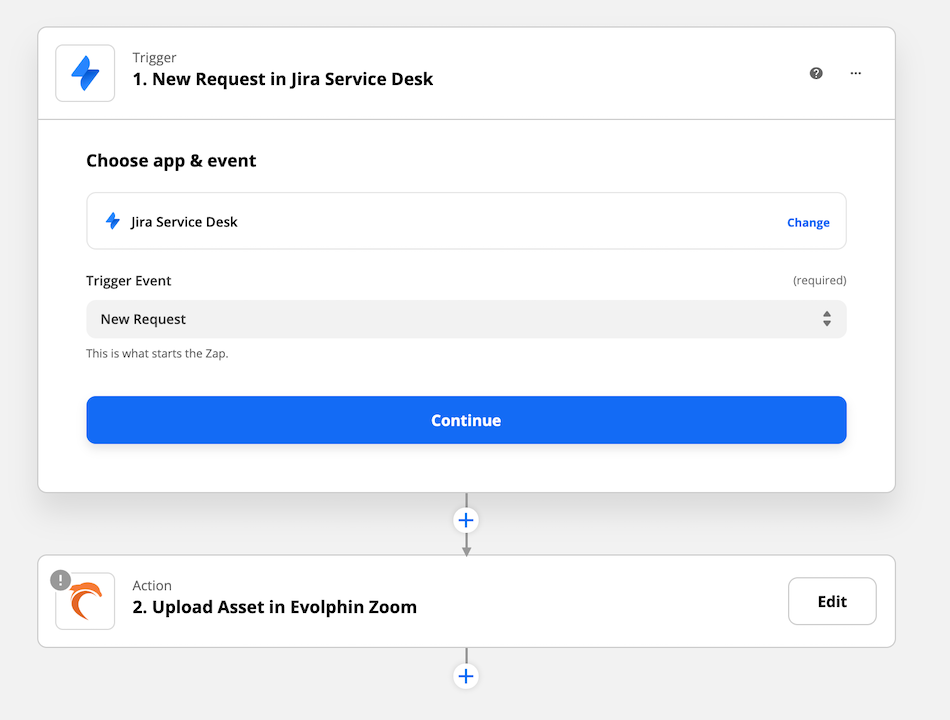Click the Jira Service Desk trigger app icon
The width and height of the screenshot is (950, 720).
(85, 73)
